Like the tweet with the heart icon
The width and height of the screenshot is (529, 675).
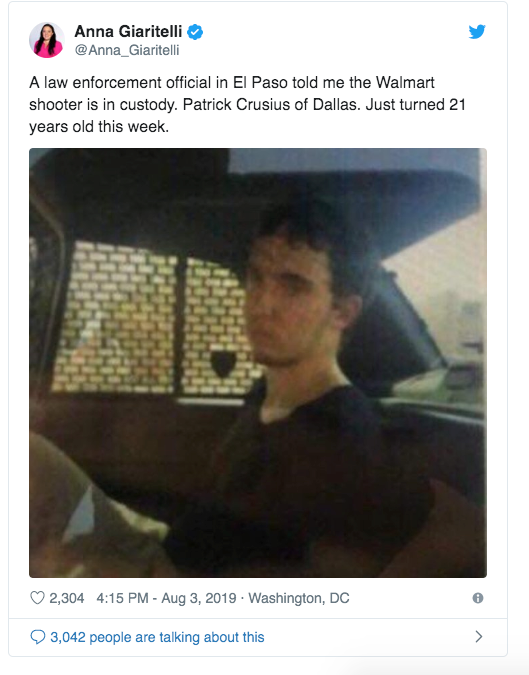click(37, 598)
